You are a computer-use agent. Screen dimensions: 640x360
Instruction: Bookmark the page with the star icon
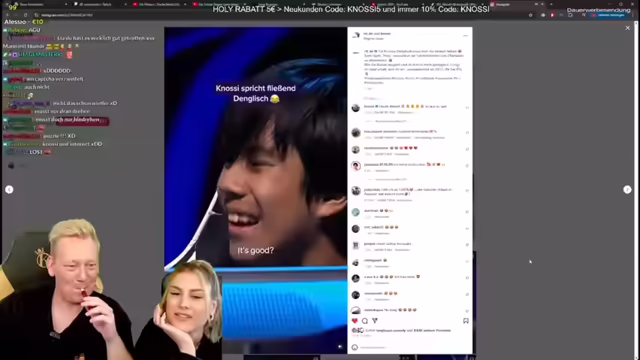click(x=531, y=15)
